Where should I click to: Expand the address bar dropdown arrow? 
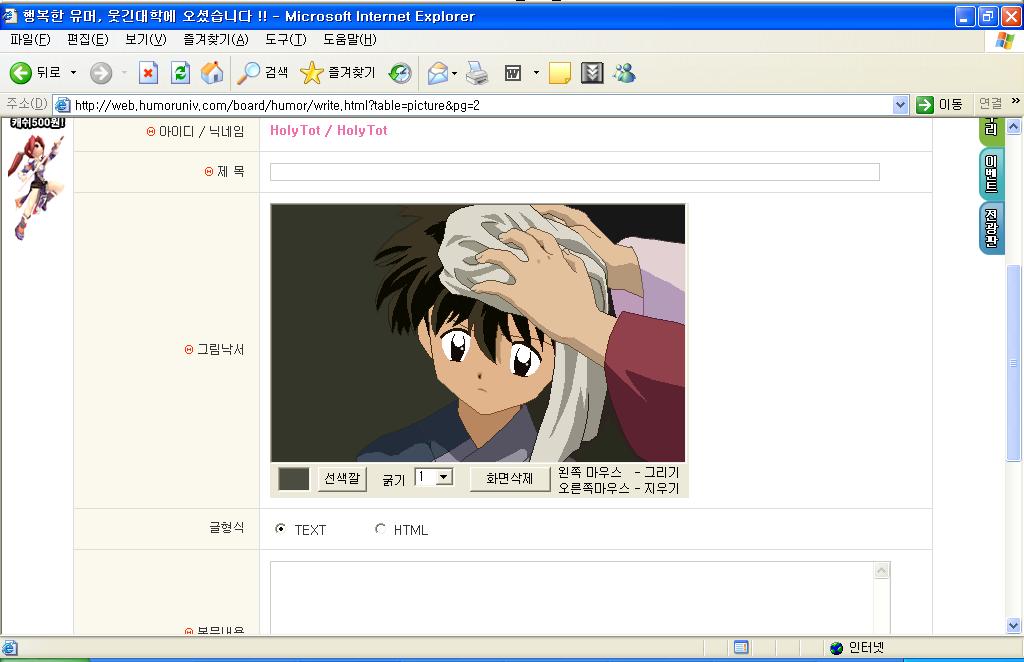(900, 105)
